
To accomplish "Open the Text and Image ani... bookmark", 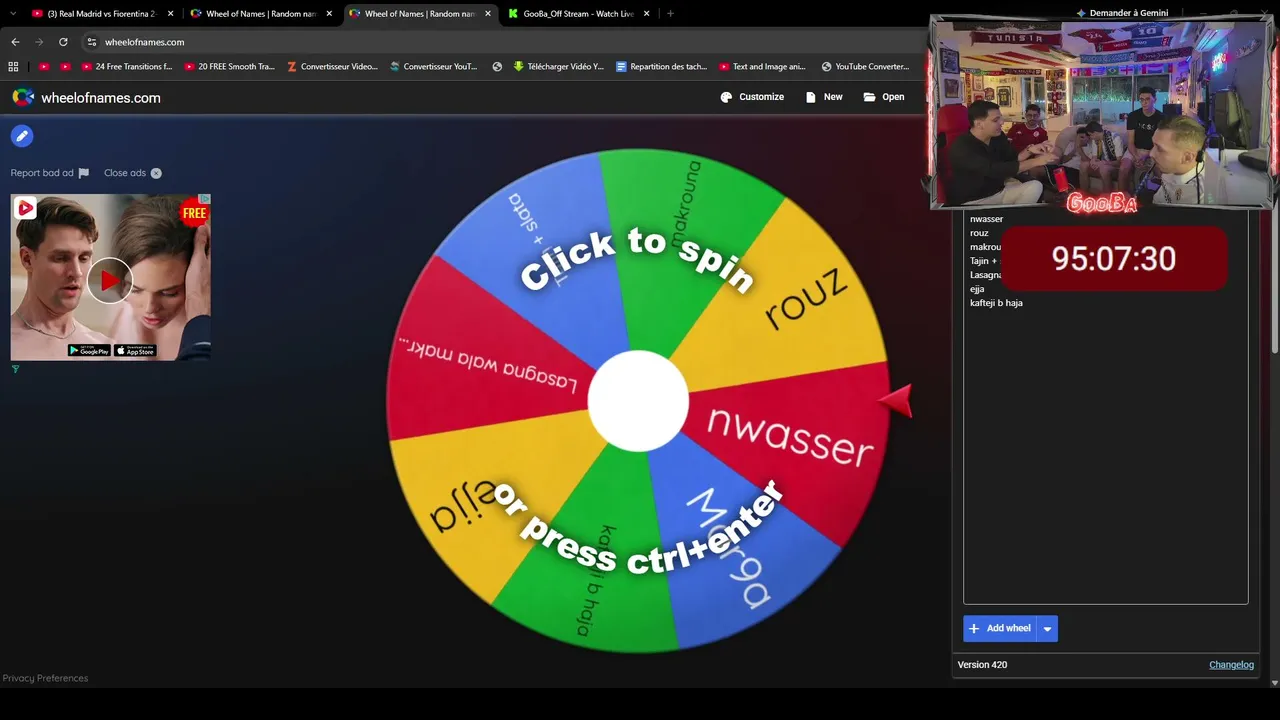I will tap(762, 67).
